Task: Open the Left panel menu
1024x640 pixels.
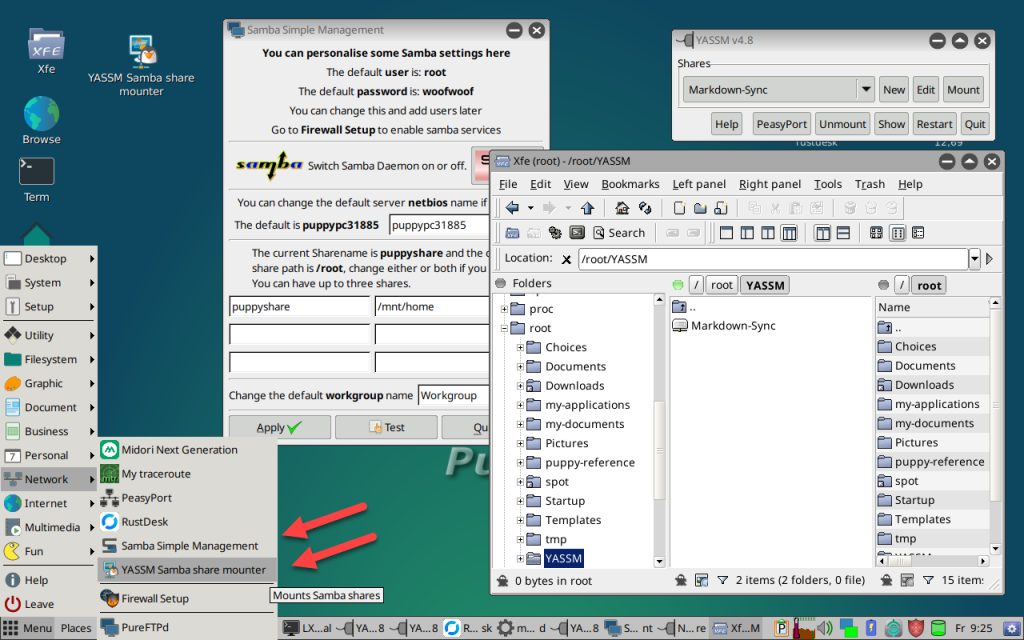Action: [699, 184]
